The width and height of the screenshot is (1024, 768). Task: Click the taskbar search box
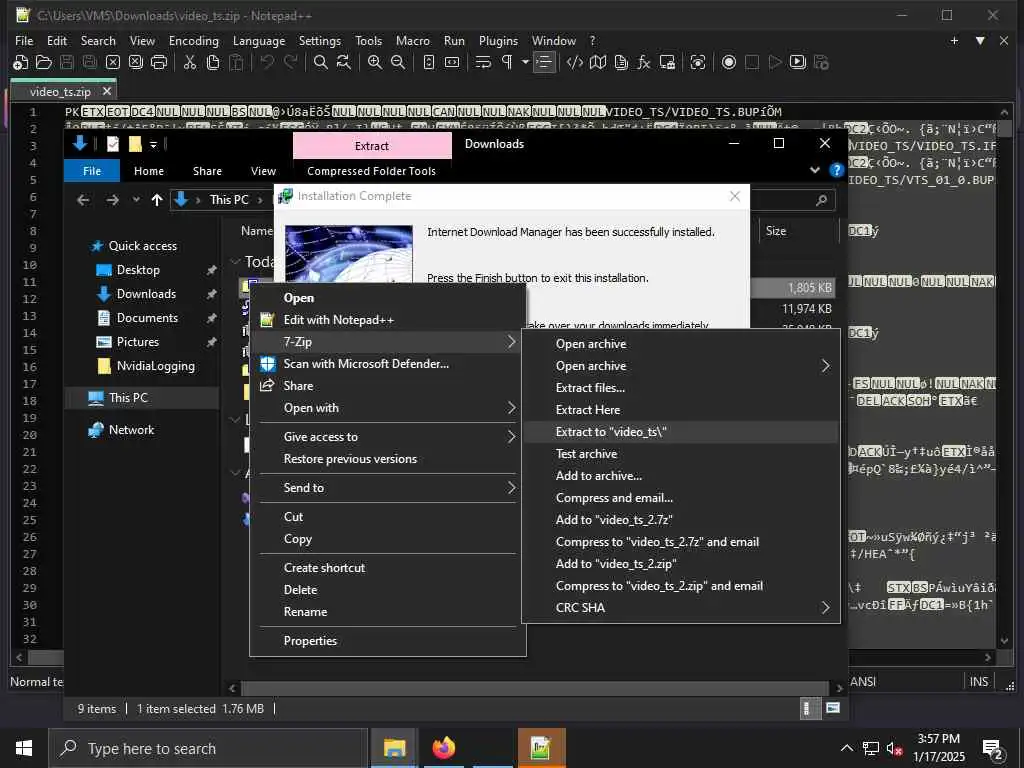pyautogui.click(x=208, y=748)
